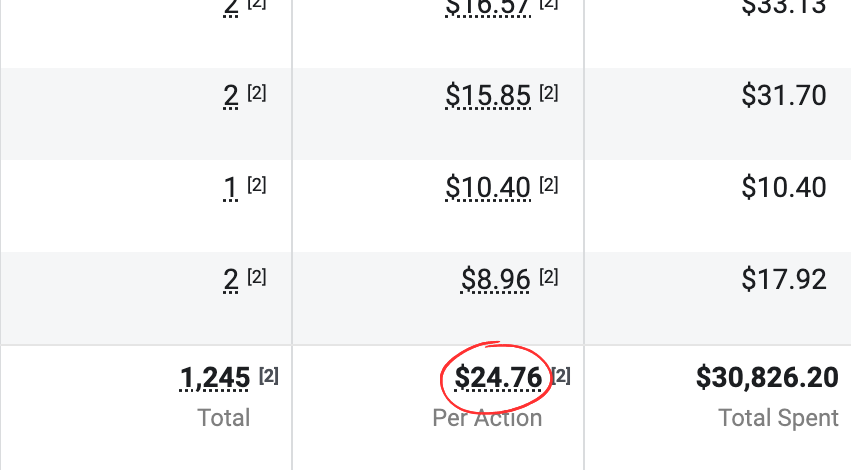Open footnote [2] beside count in $8.96 row

pos(257,277)
